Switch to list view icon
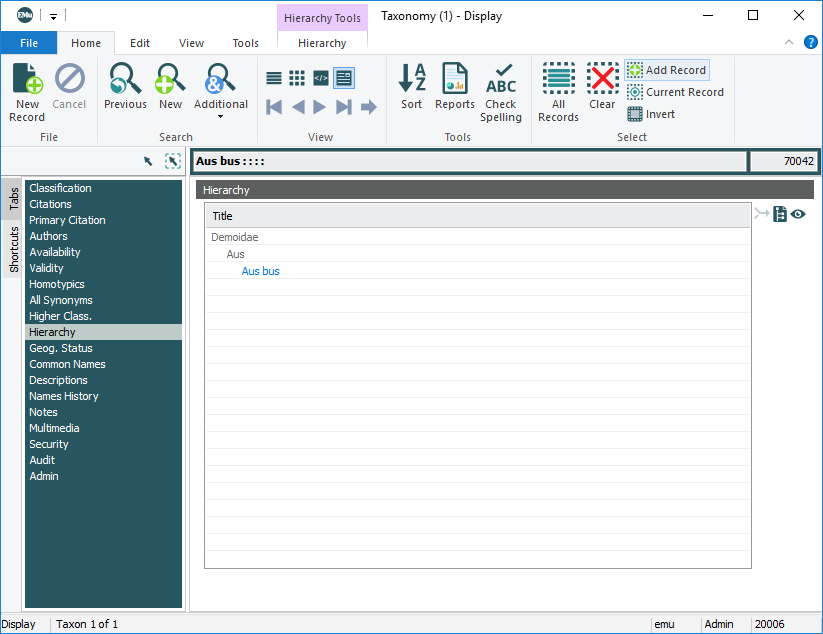The height and width of the screenshot is (634, 823). click(273, 78)
